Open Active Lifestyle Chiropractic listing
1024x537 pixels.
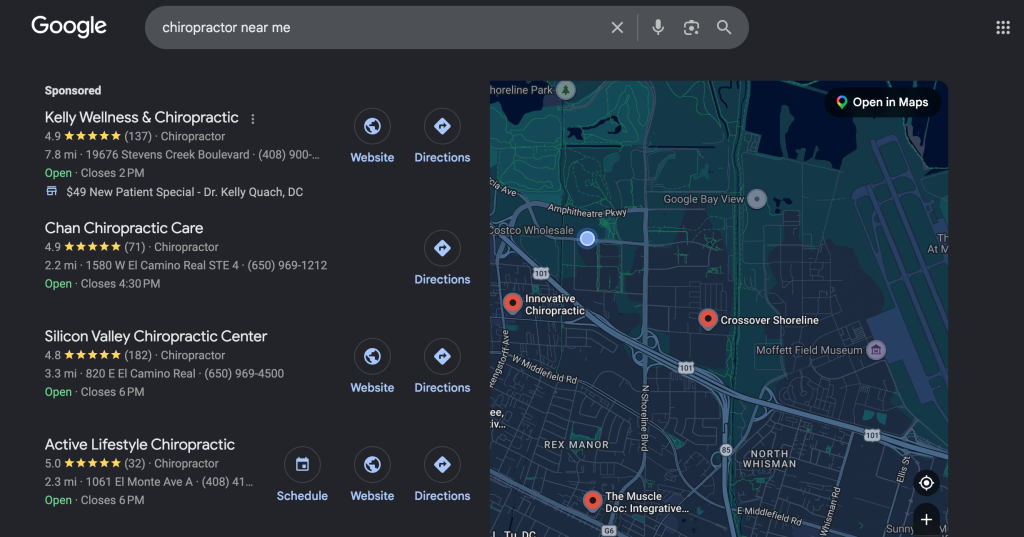(x=139, y=445)
